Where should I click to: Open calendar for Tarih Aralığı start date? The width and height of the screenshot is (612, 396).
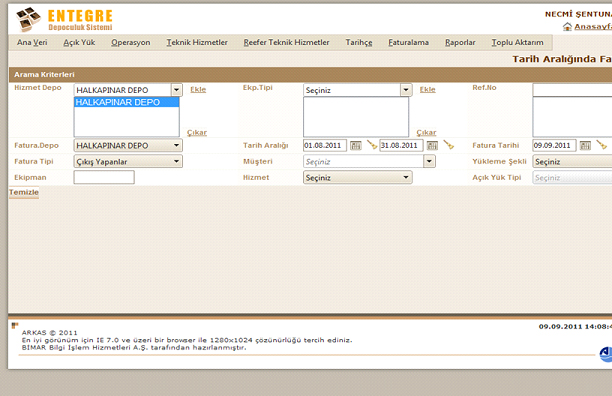(356, 146)
